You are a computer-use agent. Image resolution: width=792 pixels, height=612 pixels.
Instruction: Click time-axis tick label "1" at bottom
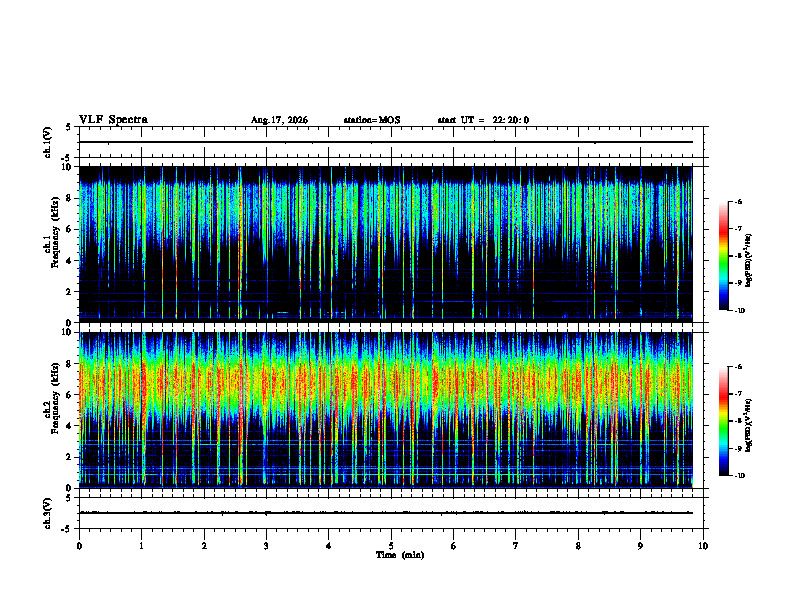[x=141, y=546]
